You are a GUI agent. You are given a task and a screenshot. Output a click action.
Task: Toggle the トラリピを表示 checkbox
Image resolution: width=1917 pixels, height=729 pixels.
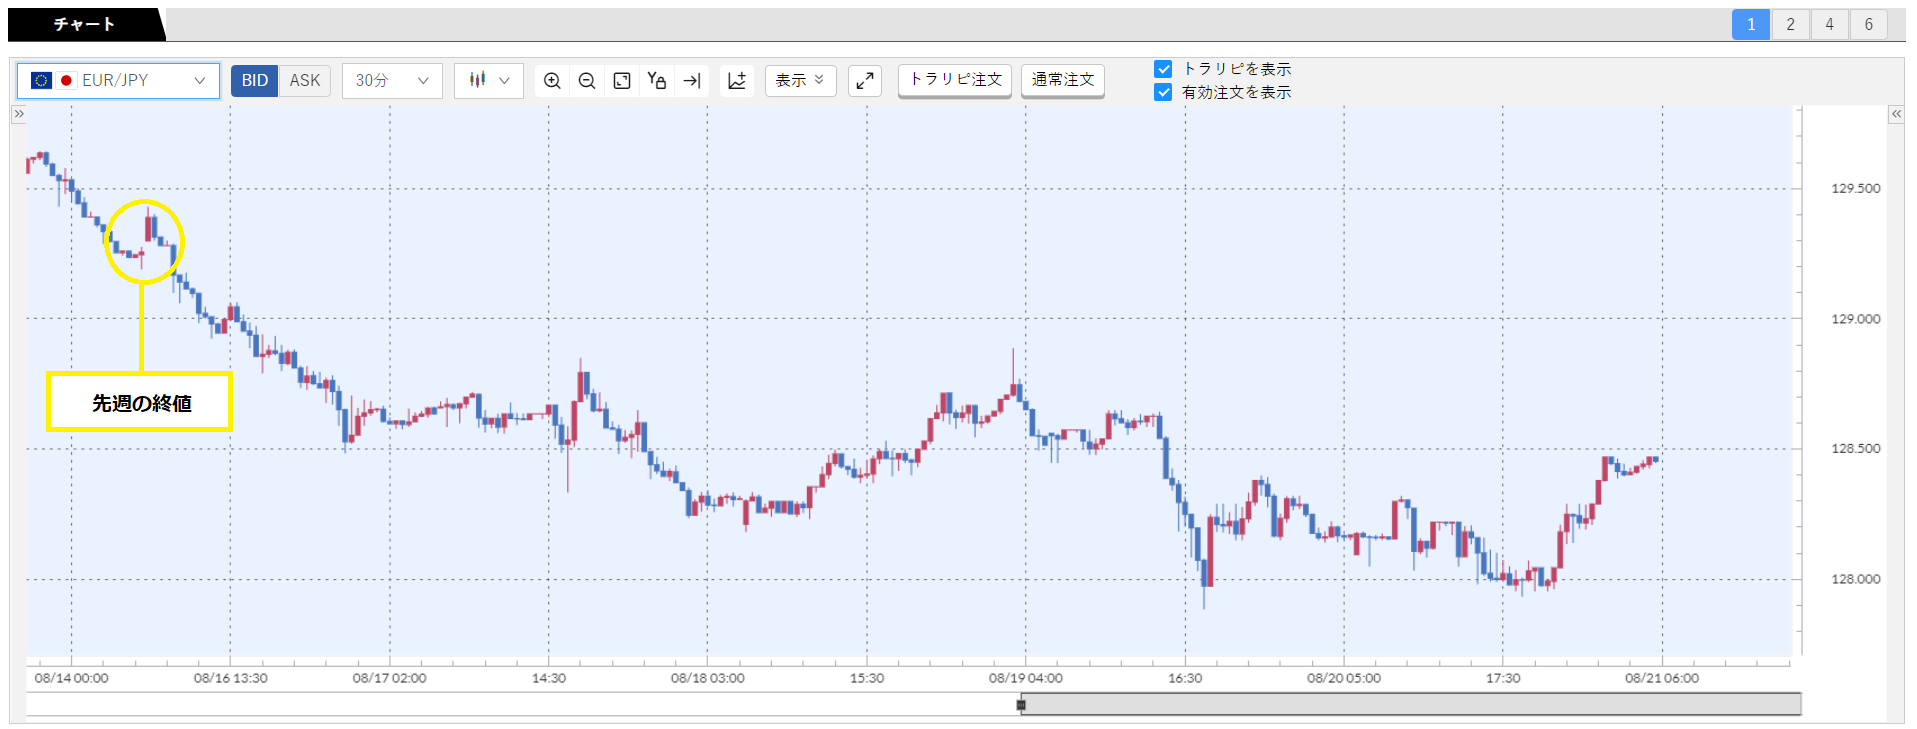click(1163, 69)
